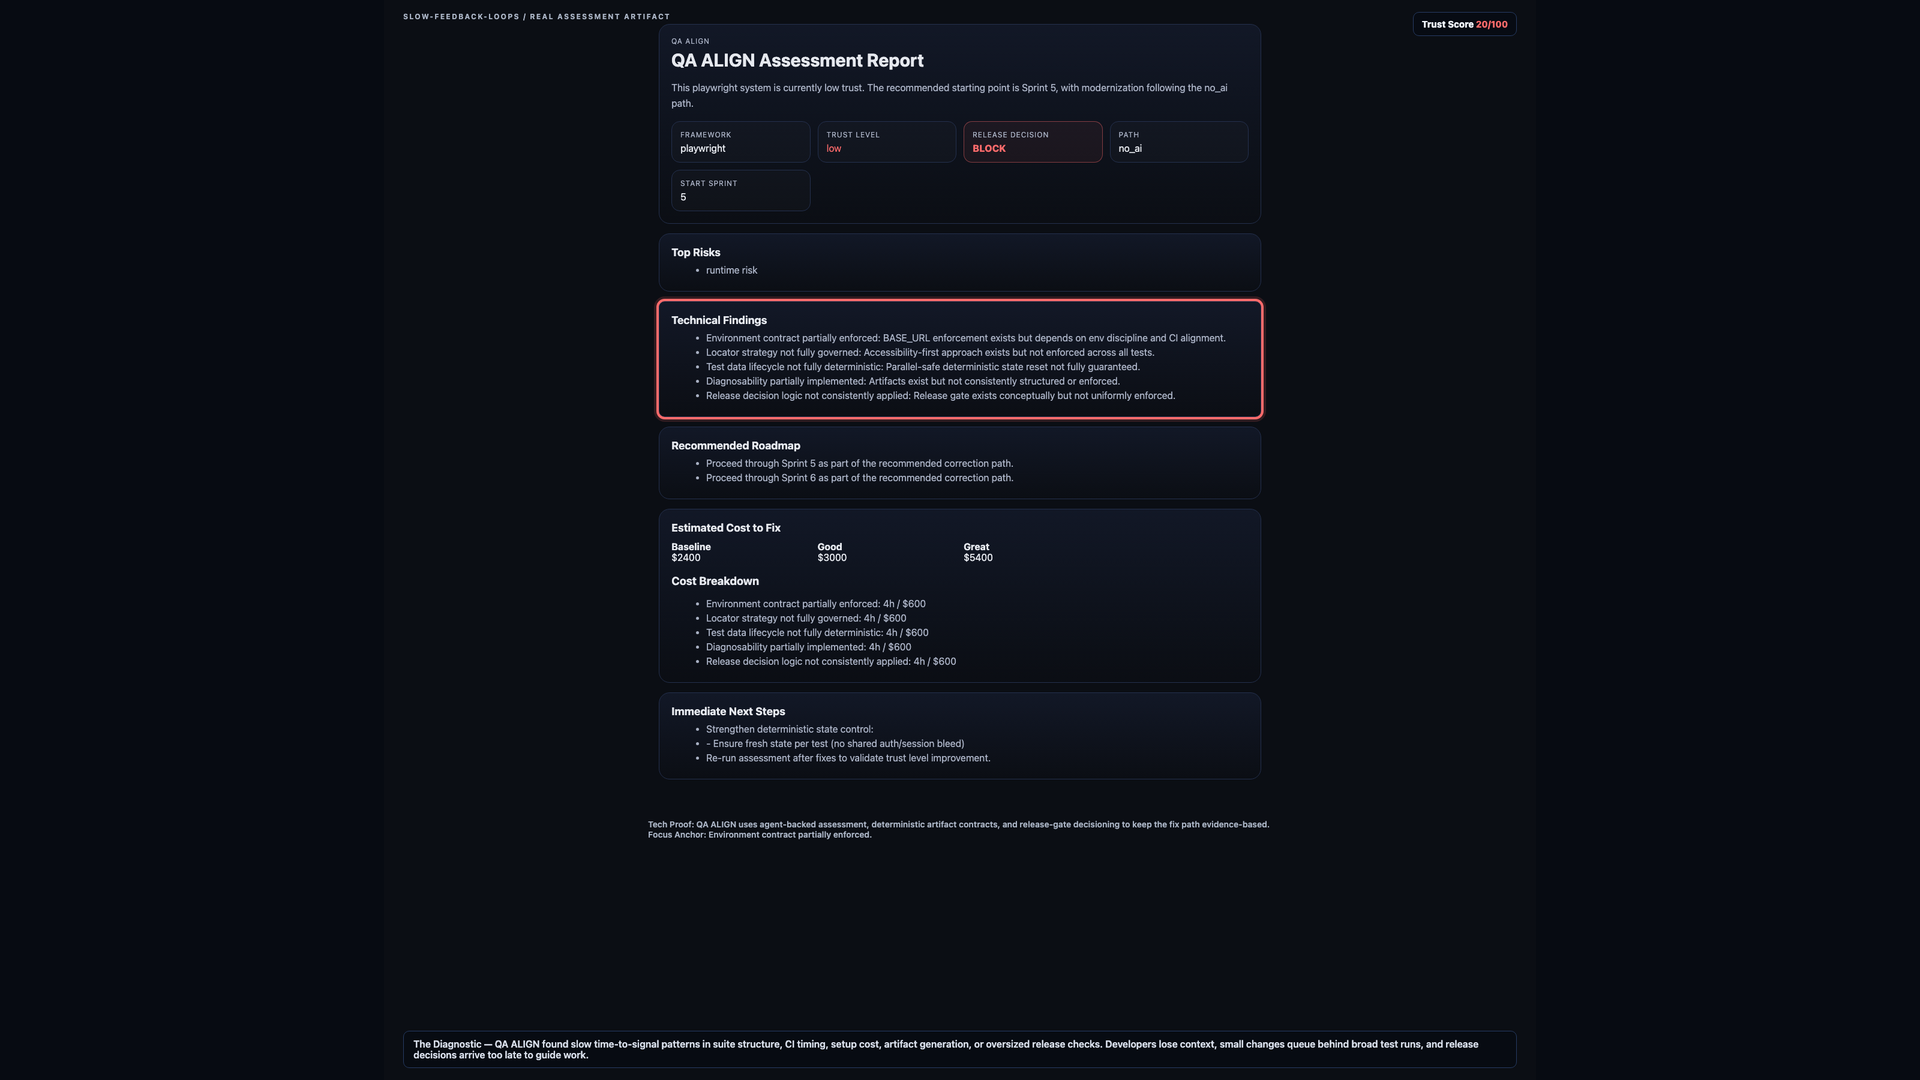The image size is (1920, 1080).
Task: Click the Release decision logic 4h / $600 breakdown
Action: click(x=831, y=661)
